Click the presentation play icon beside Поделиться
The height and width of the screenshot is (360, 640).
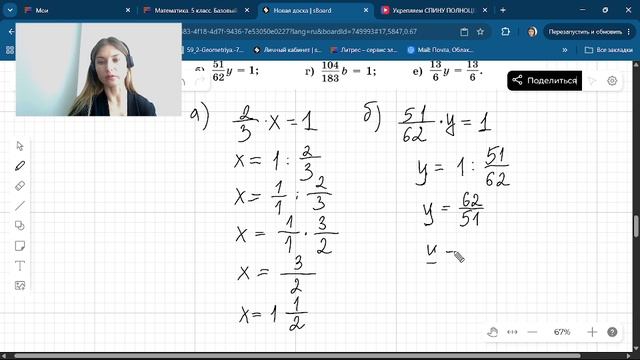click(592, 81)
